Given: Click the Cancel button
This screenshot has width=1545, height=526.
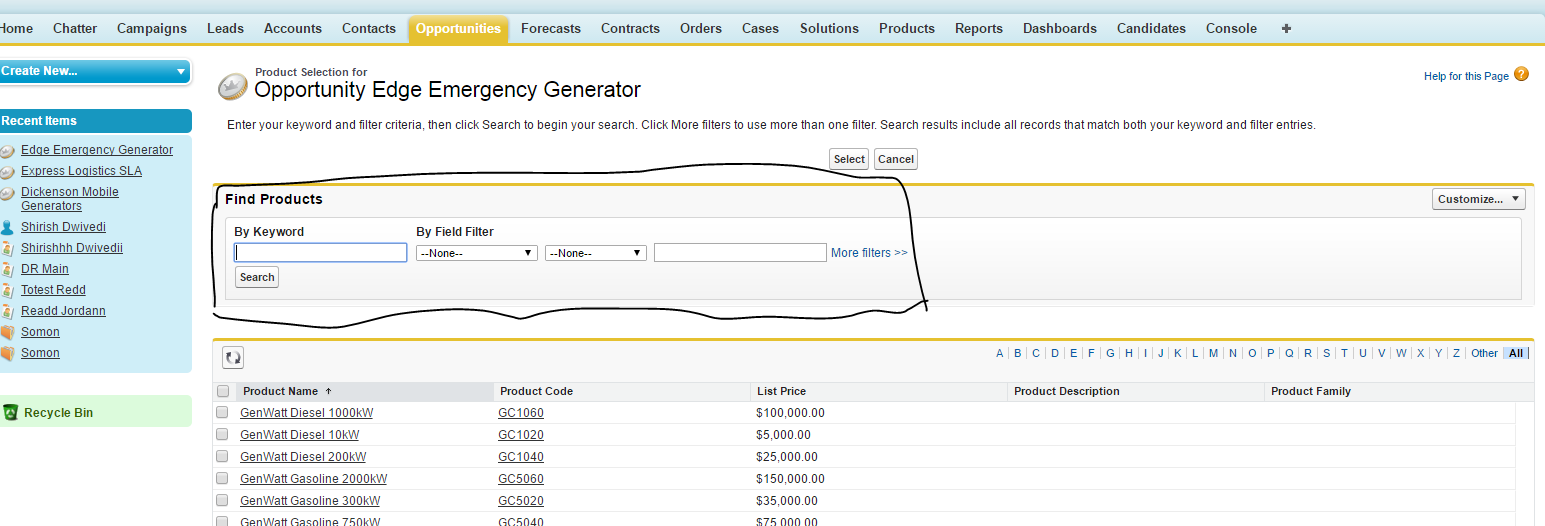Looking at the screenshot, I should [x=896, y=159].
